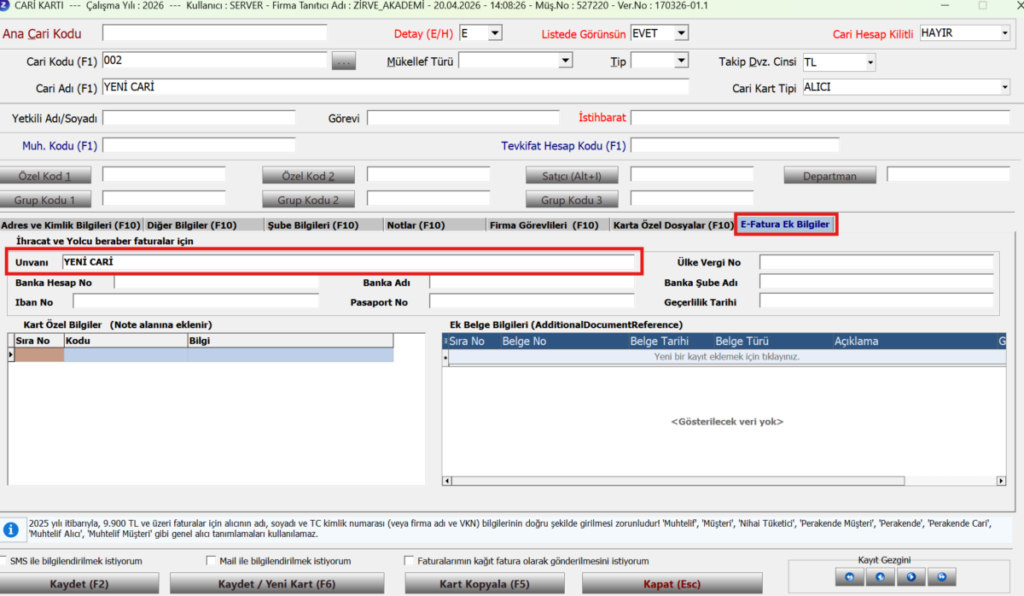1024x596 pixels.
Task: Click the Ana Cari Kodu input field
Action: (214, 33)
